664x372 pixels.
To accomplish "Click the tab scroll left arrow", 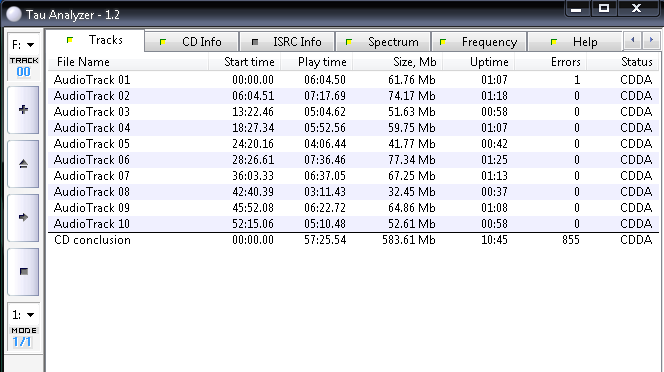I will (x=633, y=40).
